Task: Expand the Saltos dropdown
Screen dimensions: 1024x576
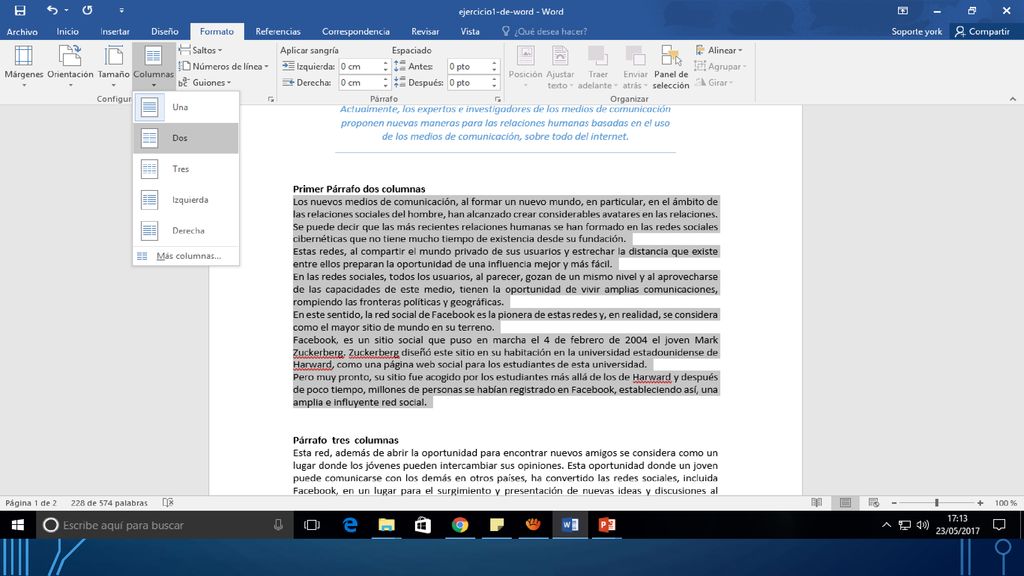Action: click(x=200, y=50)
